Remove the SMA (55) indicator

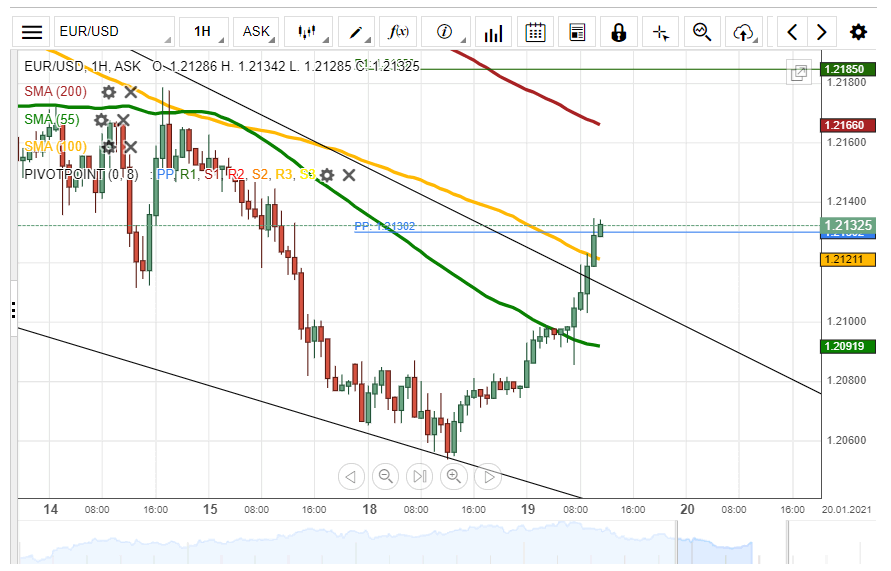pos(123,120)
